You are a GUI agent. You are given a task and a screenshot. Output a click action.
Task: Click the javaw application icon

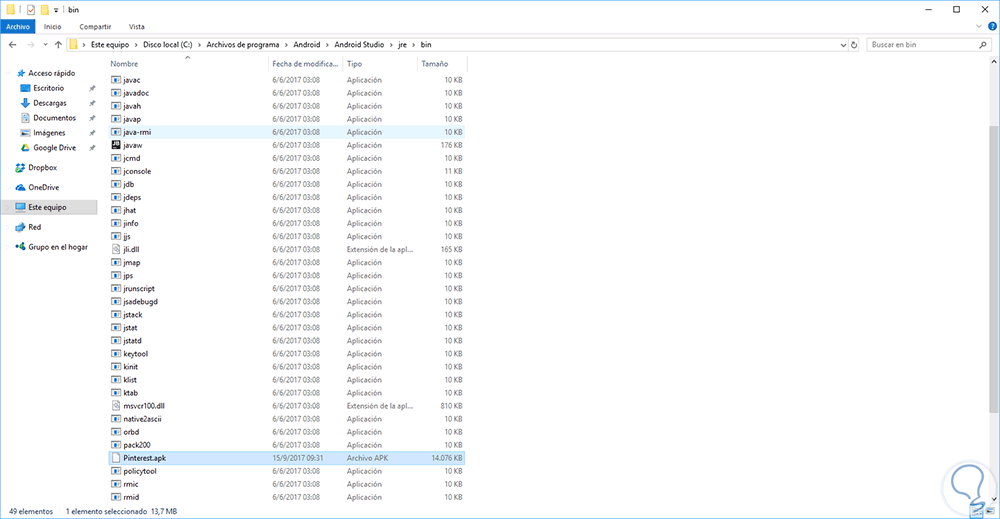(116, 145)
